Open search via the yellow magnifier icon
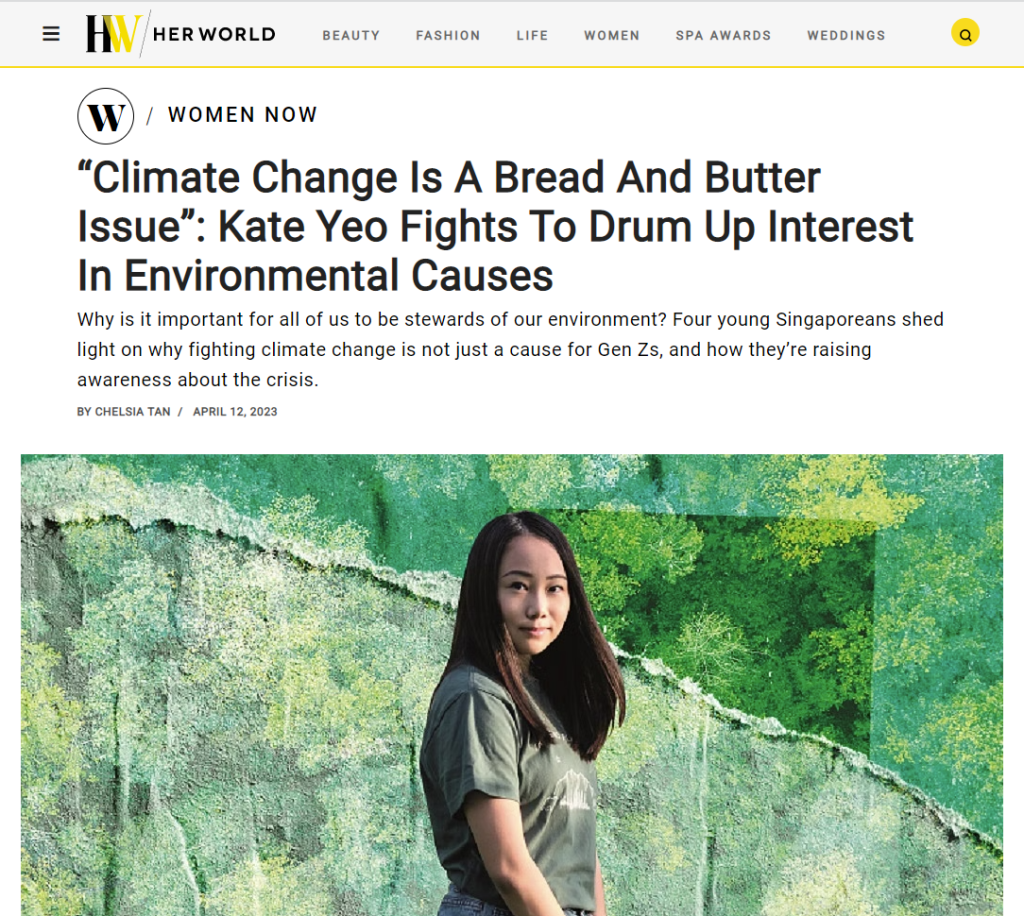1024x916 pixels. [965, 34]
